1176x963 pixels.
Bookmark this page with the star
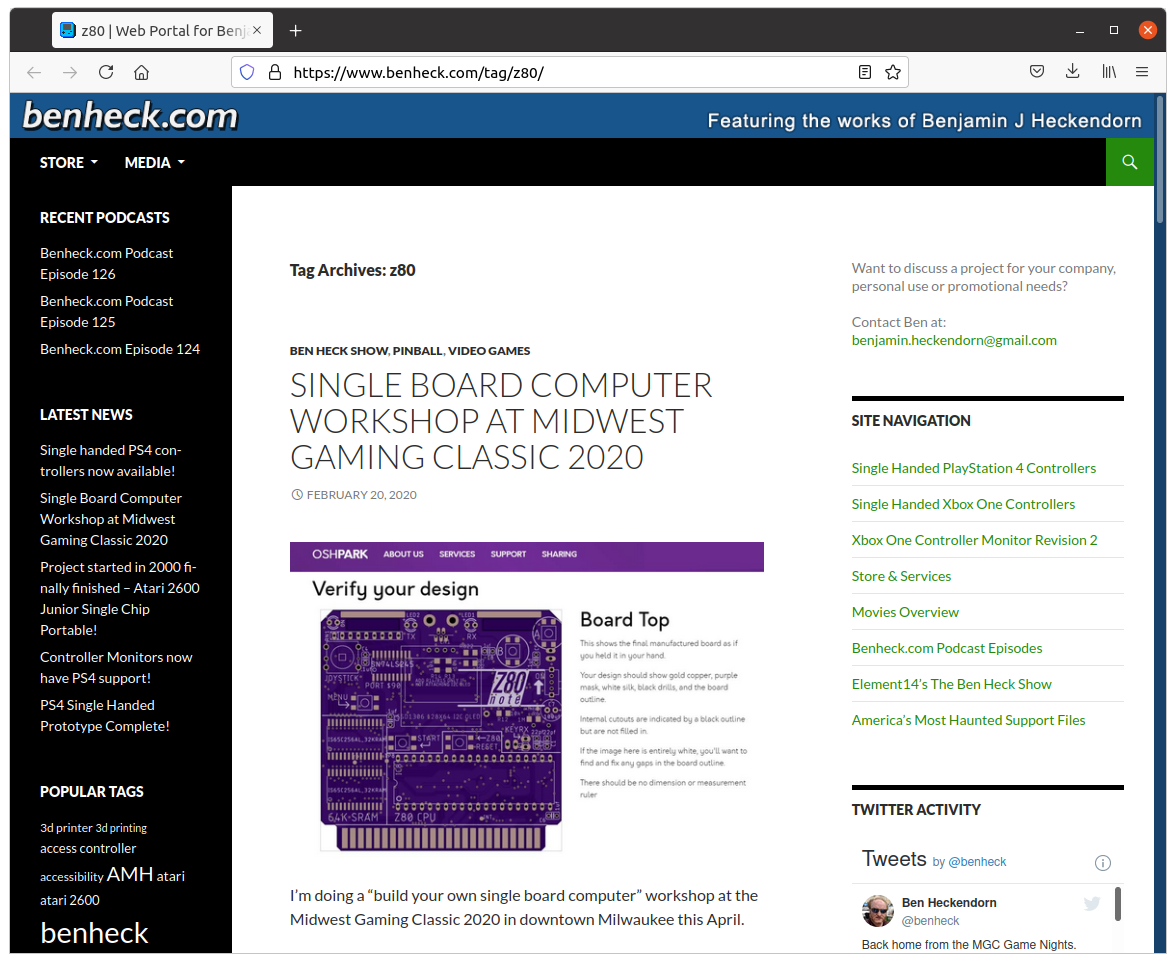(x=892, y=72)
